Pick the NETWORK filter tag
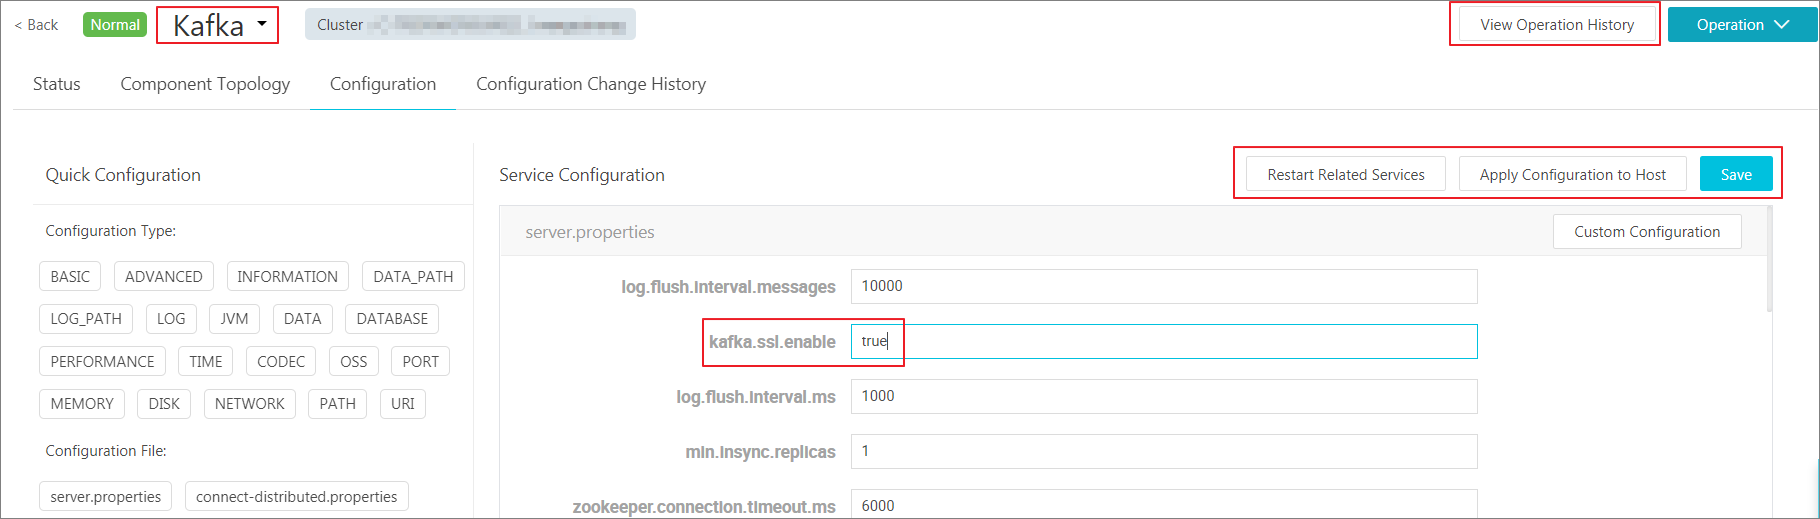Viewport: 1820px width, 519px height. [250, 404]
